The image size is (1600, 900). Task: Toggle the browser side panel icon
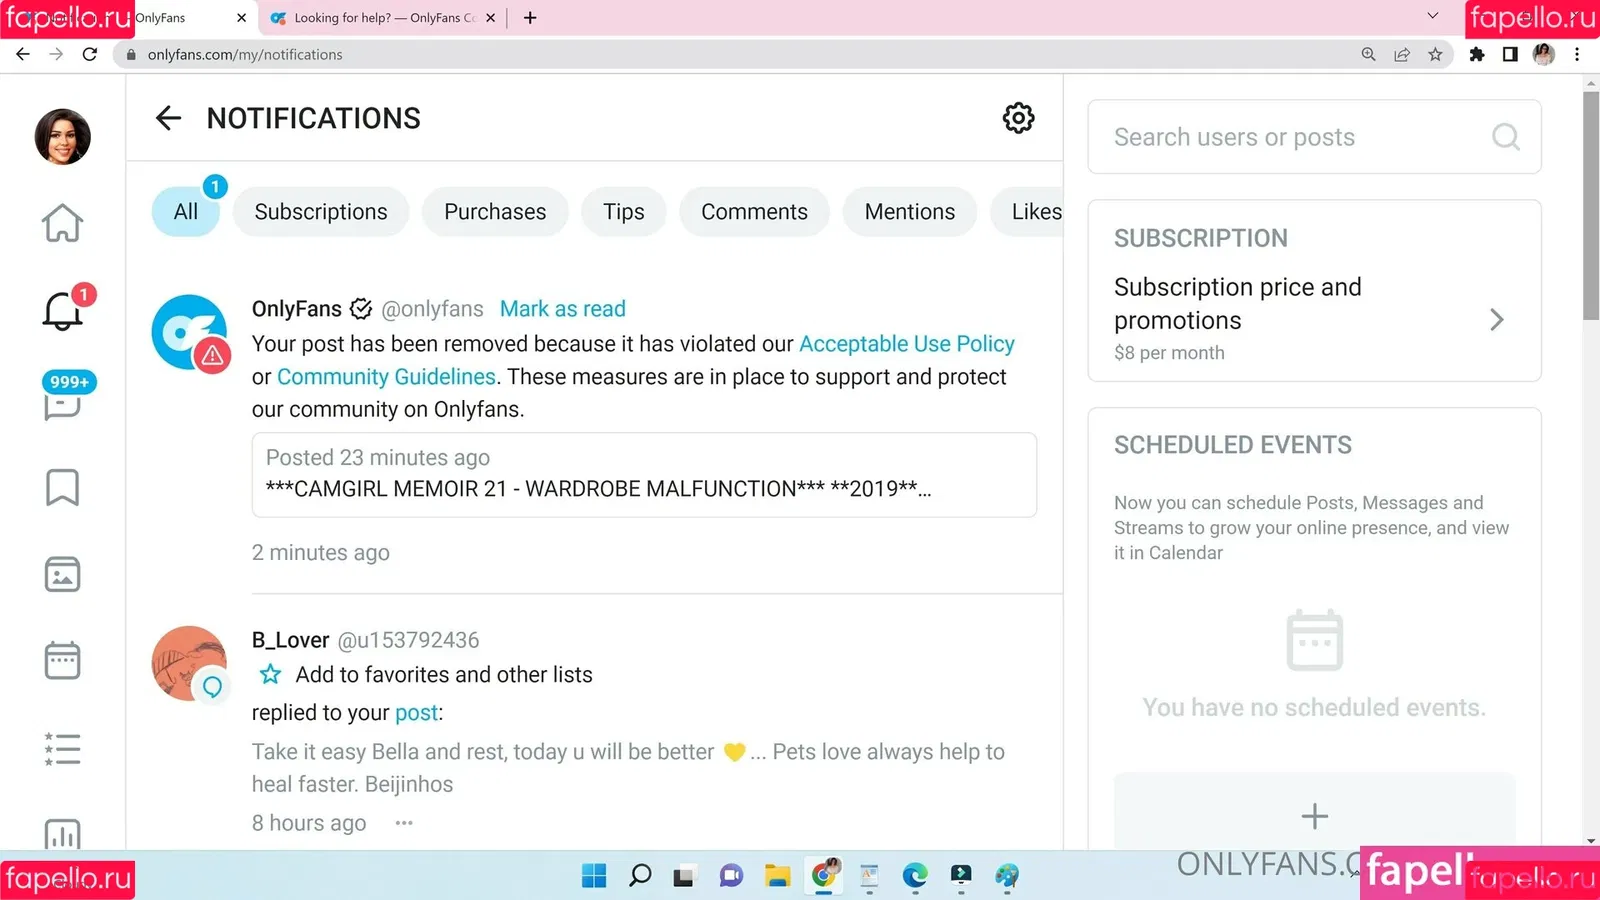[1510, 54]
